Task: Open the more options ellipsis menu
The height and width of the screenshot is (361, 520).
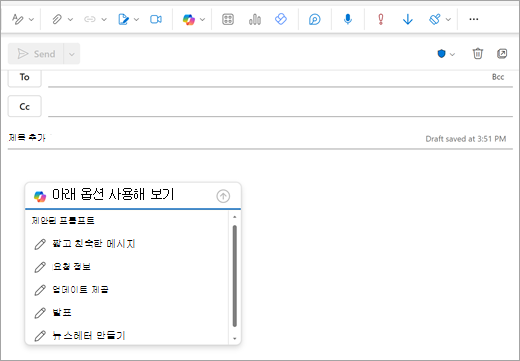Action: click(474, 19)
